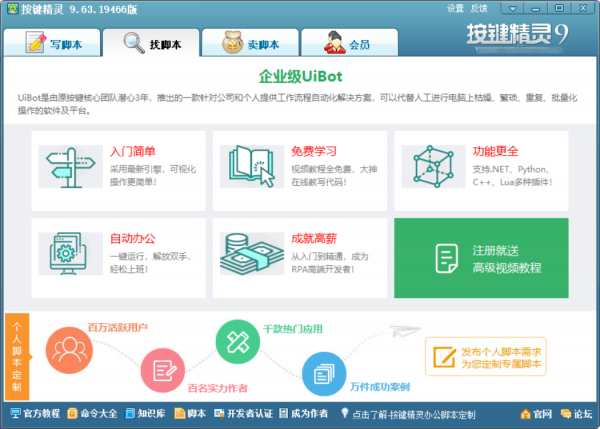Click the gear monitor icon beside 自动办公
The height and width of the screenshot is (429, 600).
pos(70,253)
